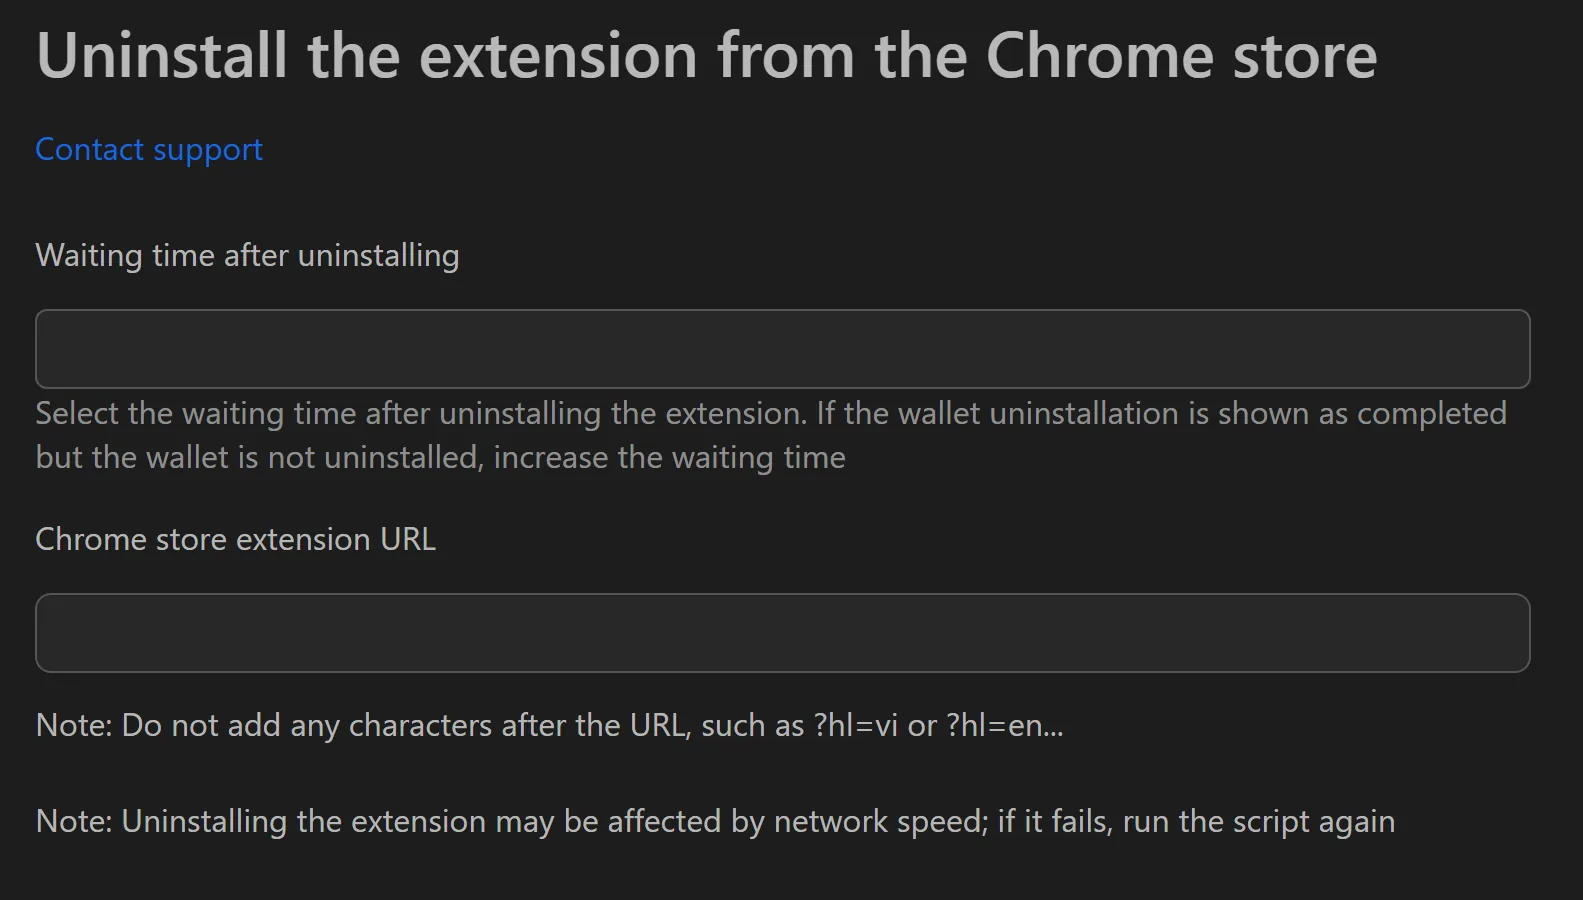Activate the URL box below Chrome store label

tap(783, 632)
